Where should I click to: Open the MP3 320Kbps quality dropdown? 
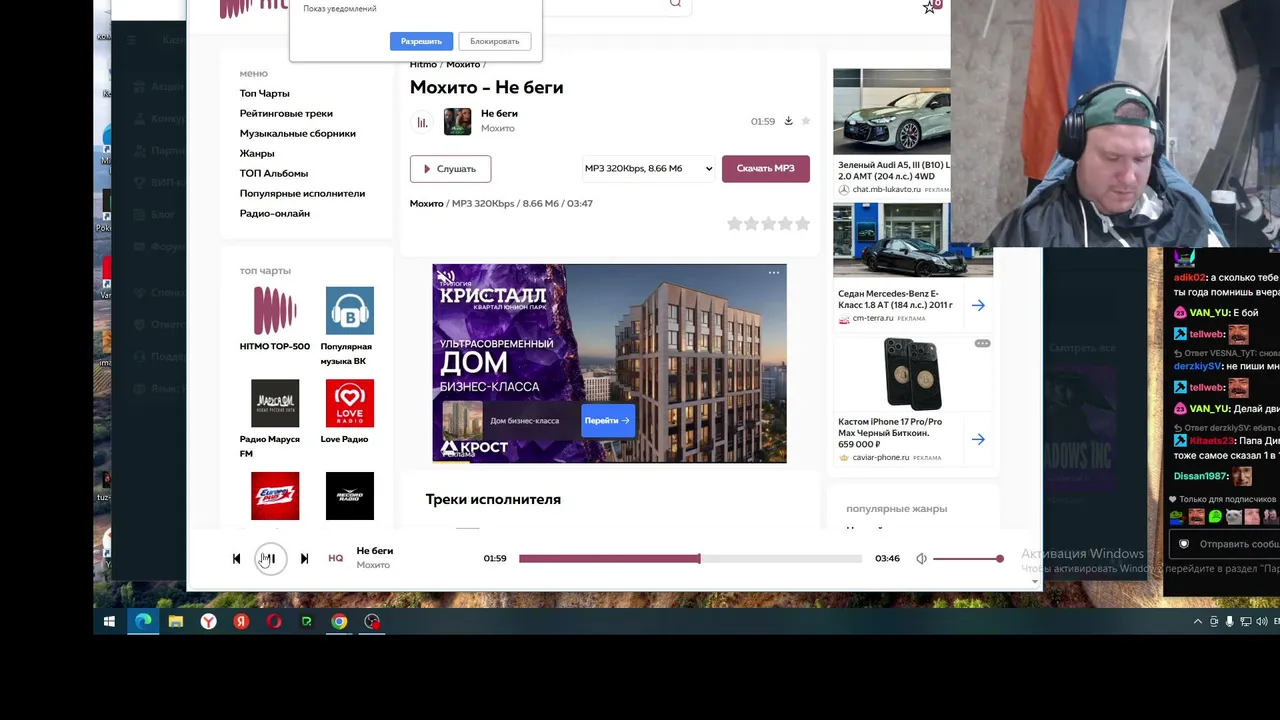pos(648,168)
